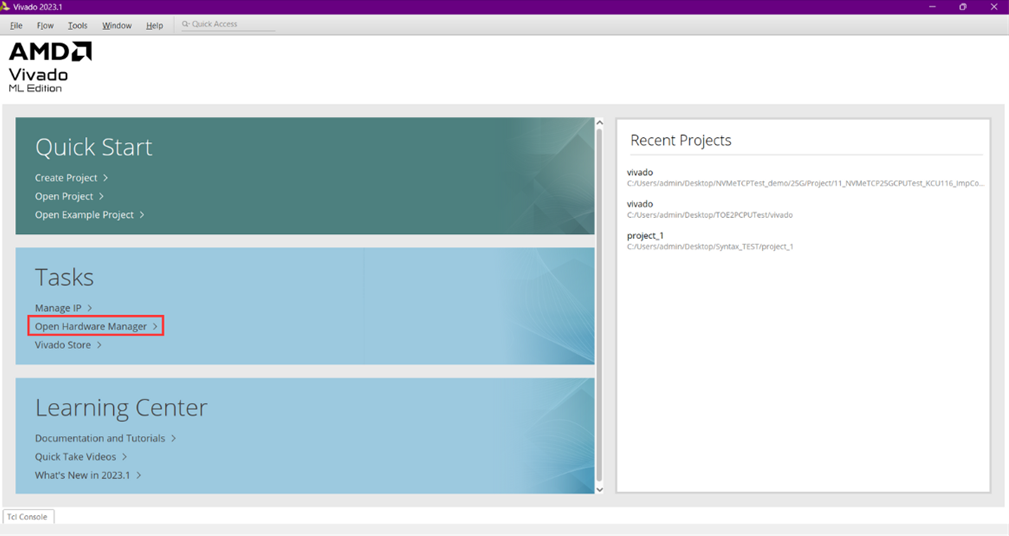Viewport: 1009px width, 536px height.
Task: Open Hardware Manager from Tasks
Action: pos(91,326)
